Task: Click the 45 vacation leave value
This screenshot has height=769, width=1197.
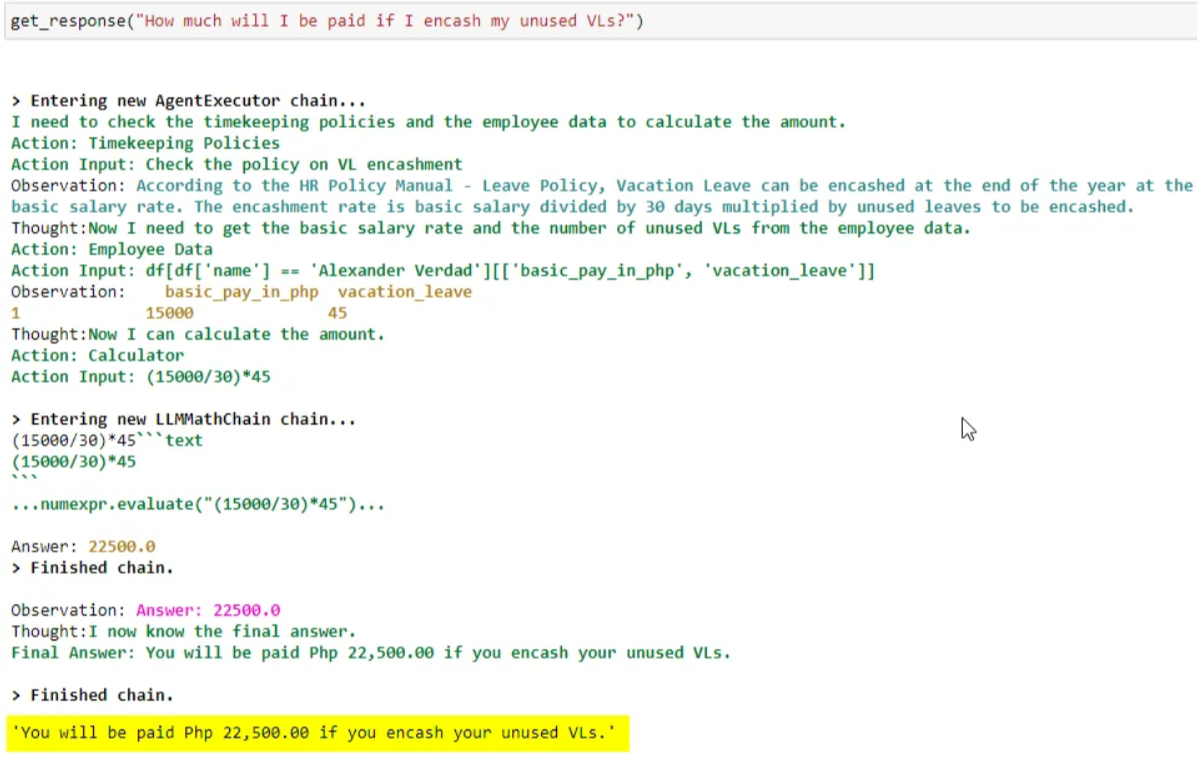Action: [337, 312]
